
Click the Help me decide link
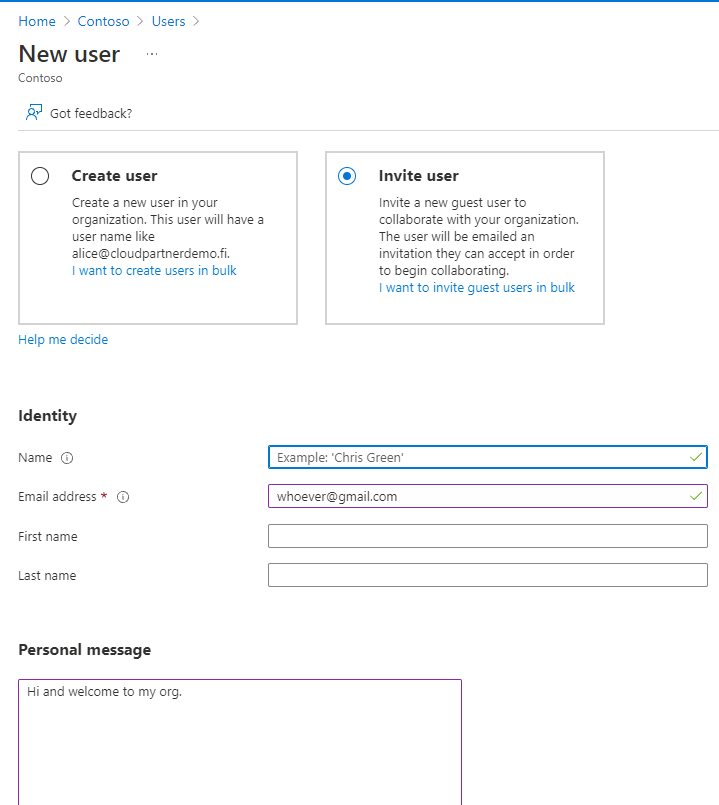(63, 340)
